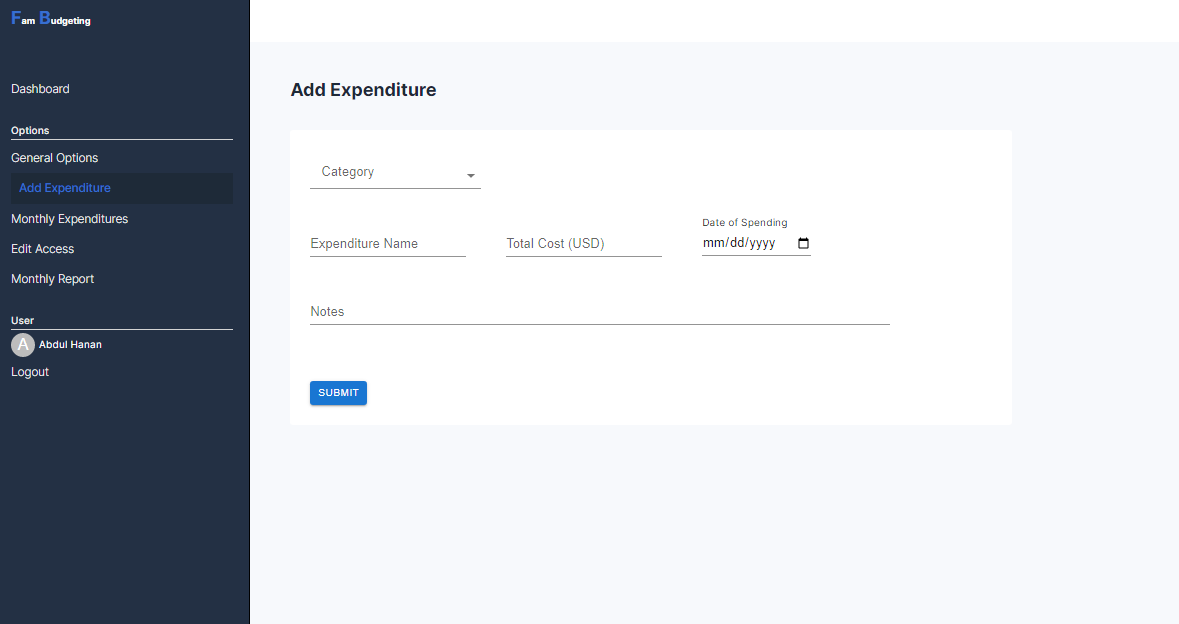Select the year segment of the date
1179x624 pixels.
[x=762, y=243]
